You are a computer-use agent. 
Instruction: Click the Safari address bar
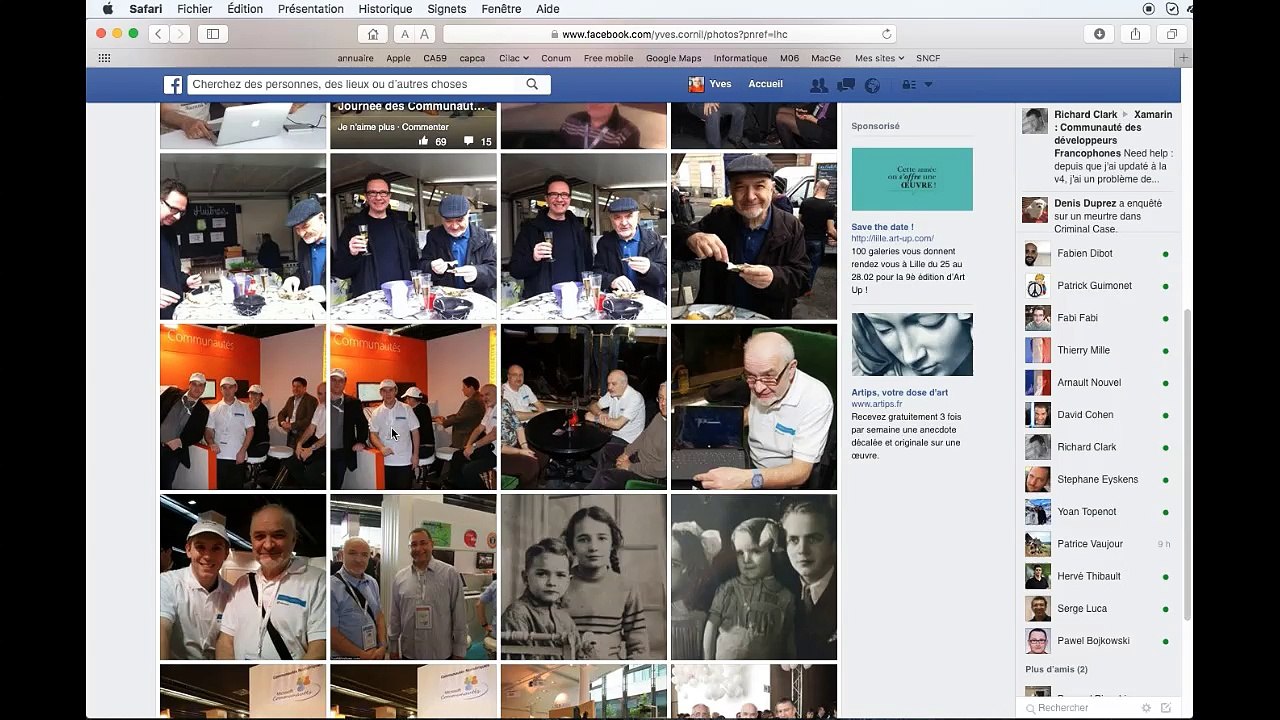tap(670, 34)
